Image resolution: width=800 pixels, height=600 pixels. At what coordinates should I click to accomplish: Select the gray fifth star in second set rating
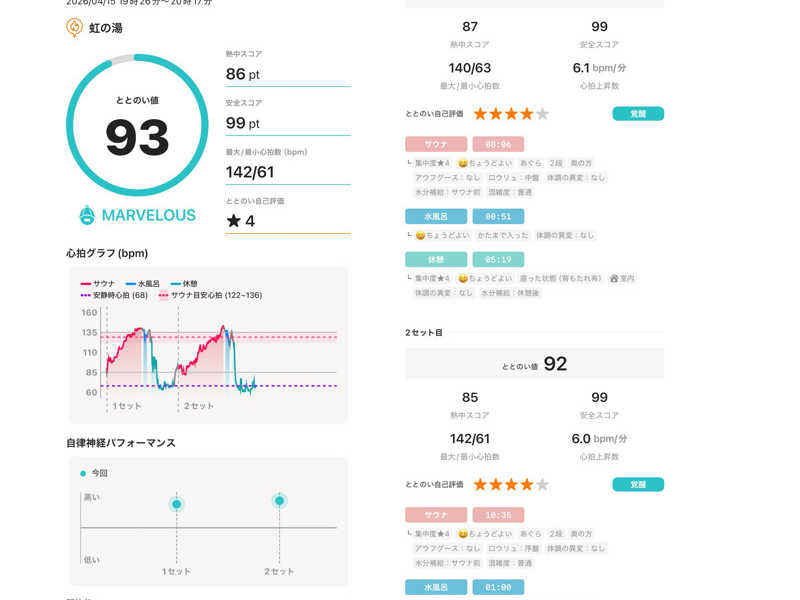coord(542,485)
